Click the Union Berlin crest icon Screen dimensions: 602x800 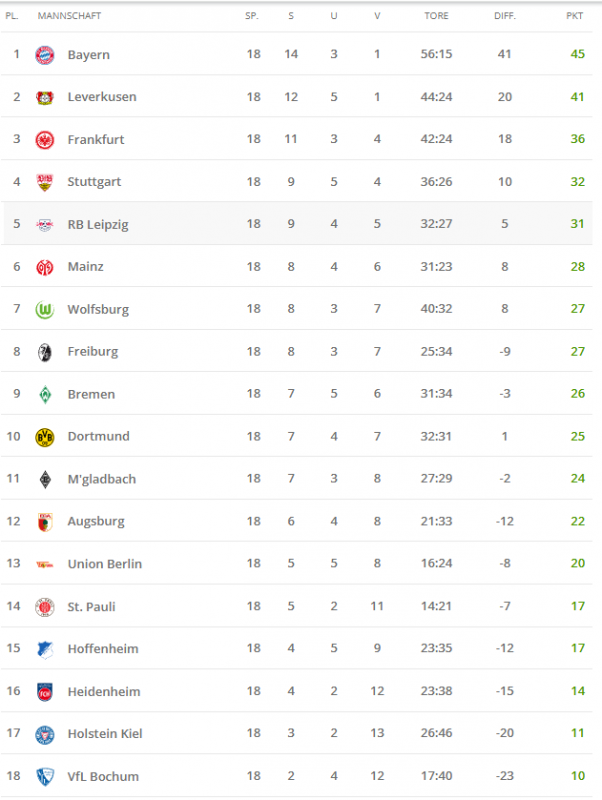click(x=45, y=564)
